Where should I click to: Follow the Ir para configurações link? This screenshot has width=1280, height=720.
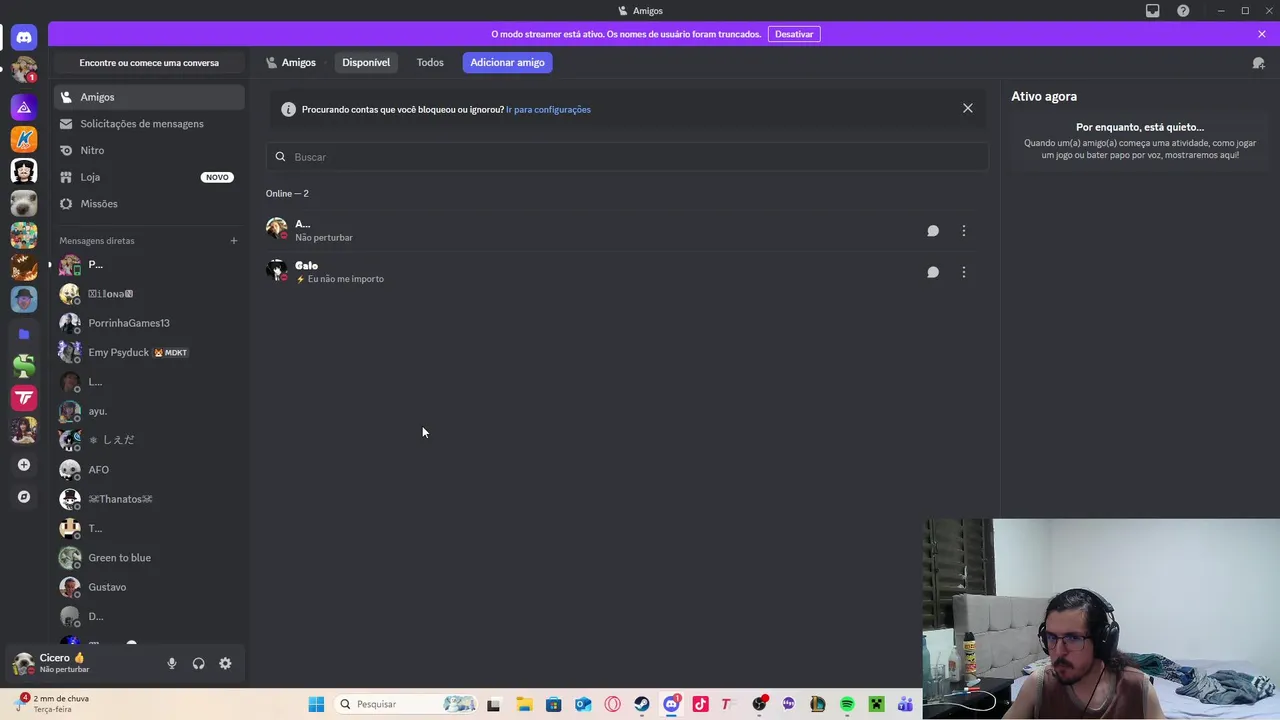click(548, 110)
